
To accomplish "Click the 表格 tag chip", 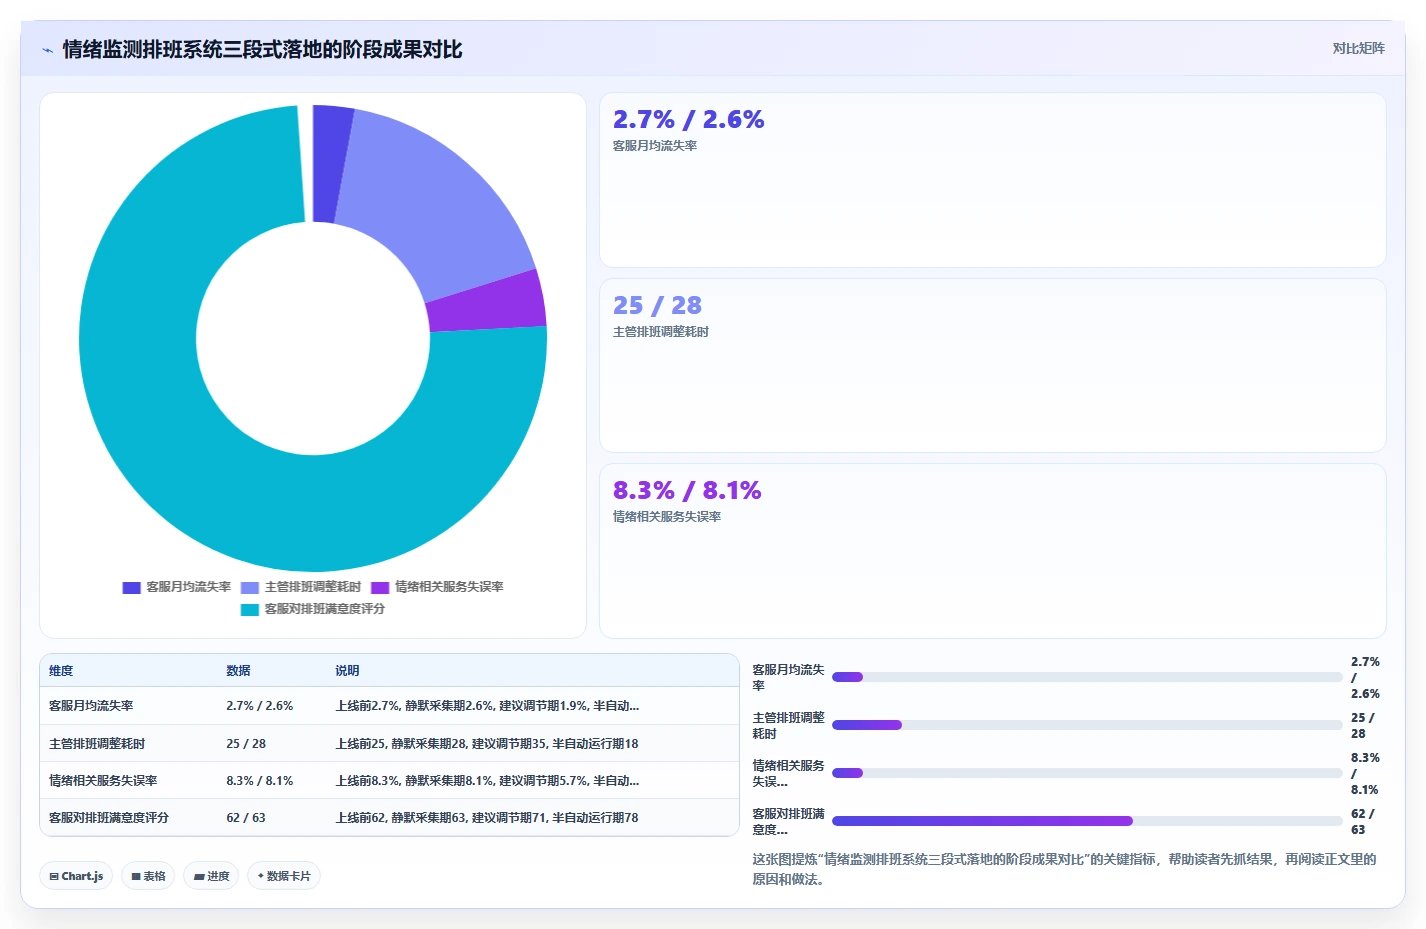I will (x=148, y=876).
